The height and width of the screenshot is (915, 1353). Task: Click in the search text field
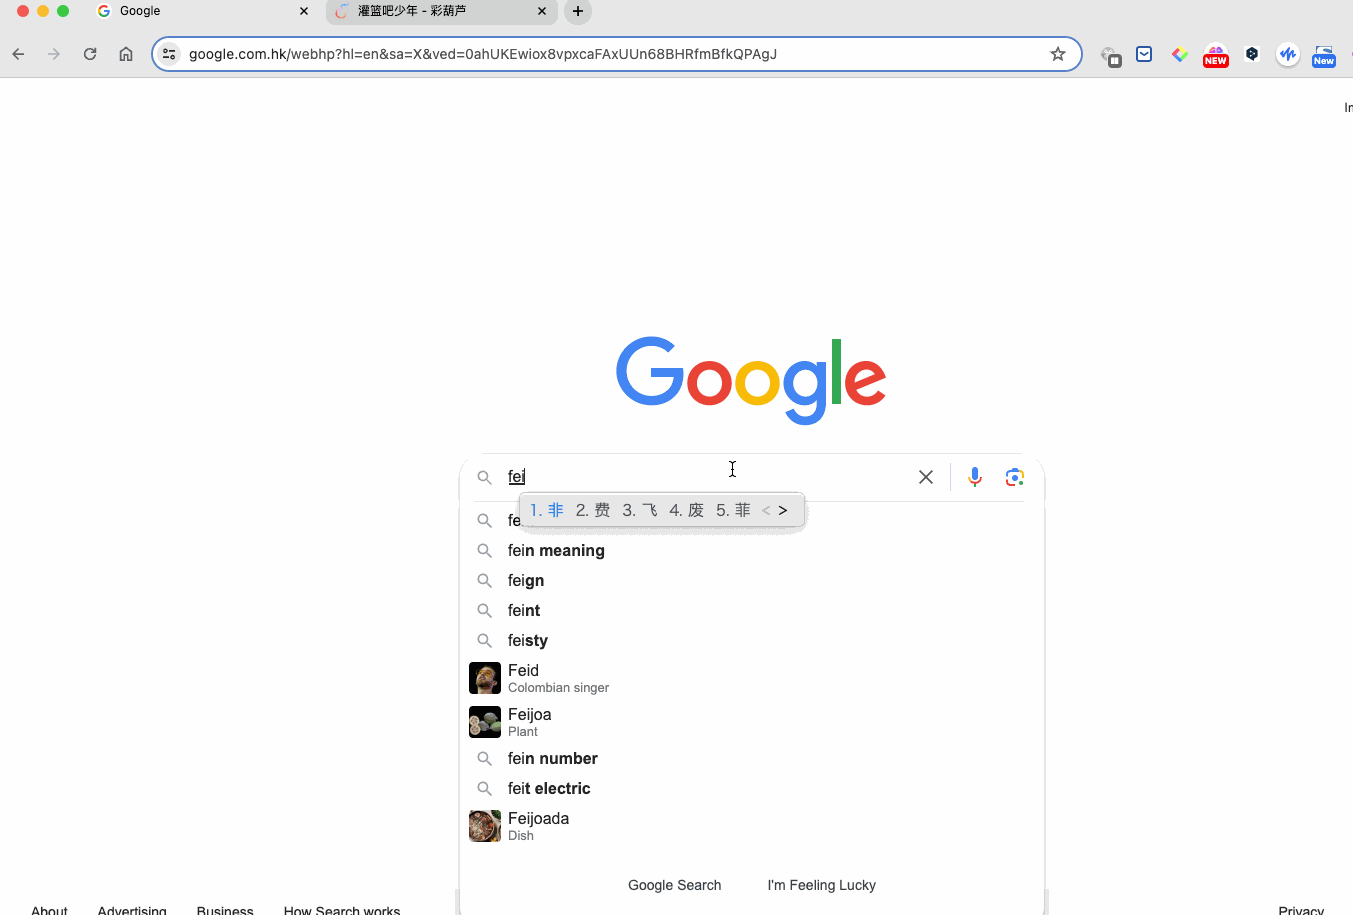tap(705, 477)
